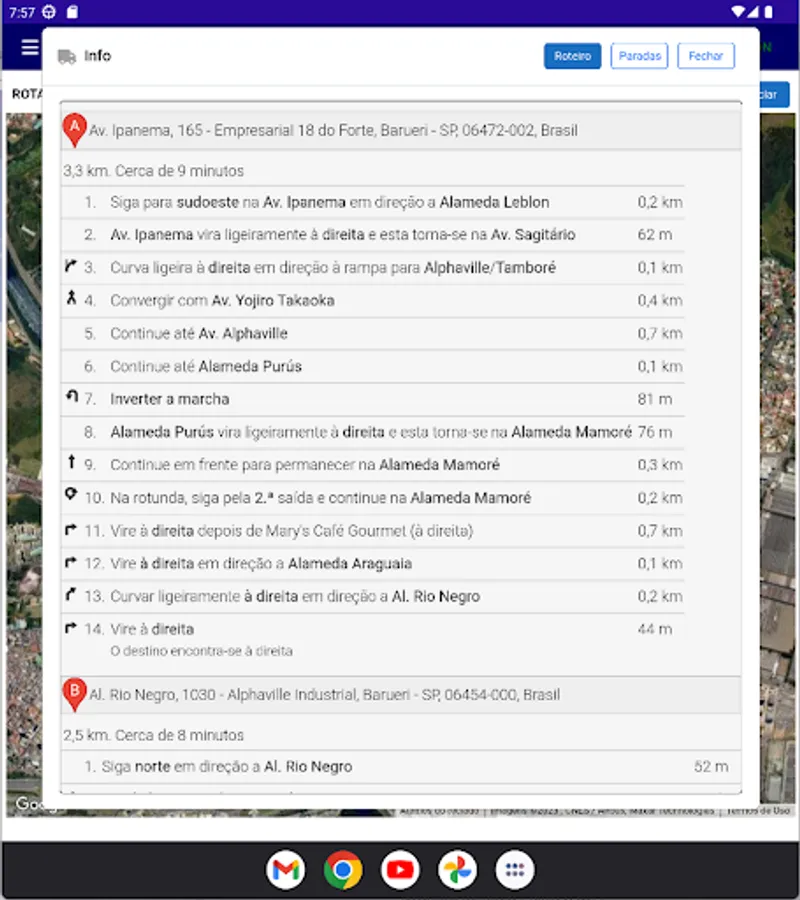
Task: Launch Chrome from the dock
Action: tap(343, 870)
